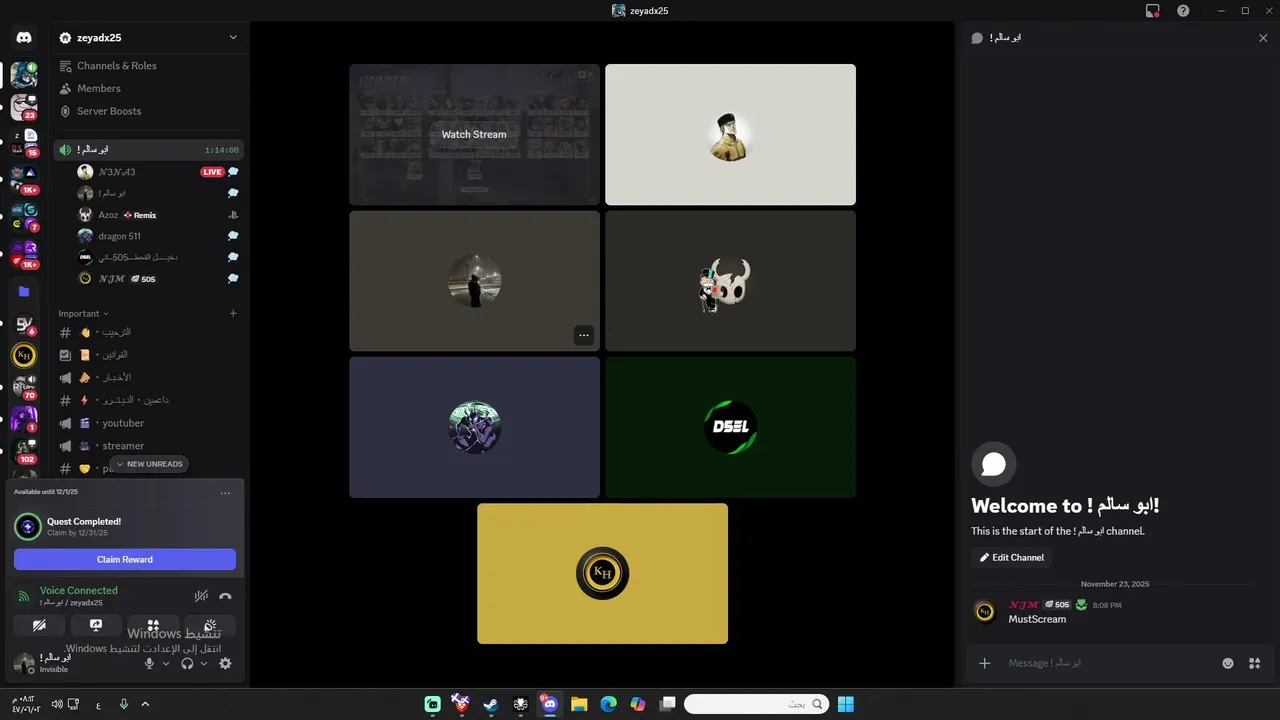
Task: Select the skull mask avatar tile
Action: (730, 281)
